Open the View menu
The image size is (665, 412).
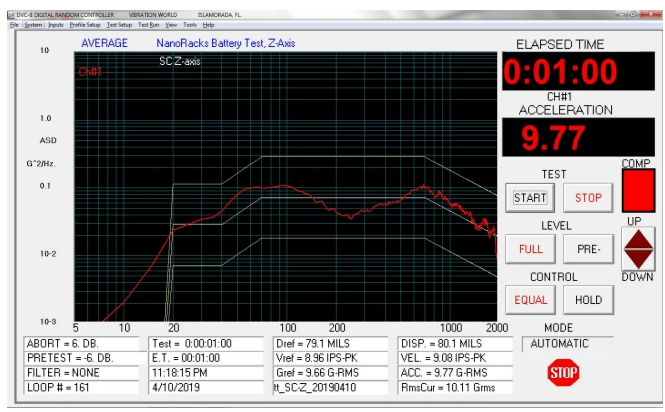point(171,24)
